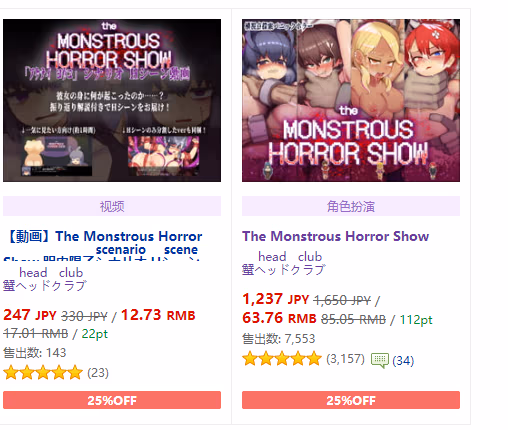Visit the 蟹ヘッドクラブ circle link under the game title
Viewport: 508px width, 430px height.
pyautogui.click(x=284, y=270)
